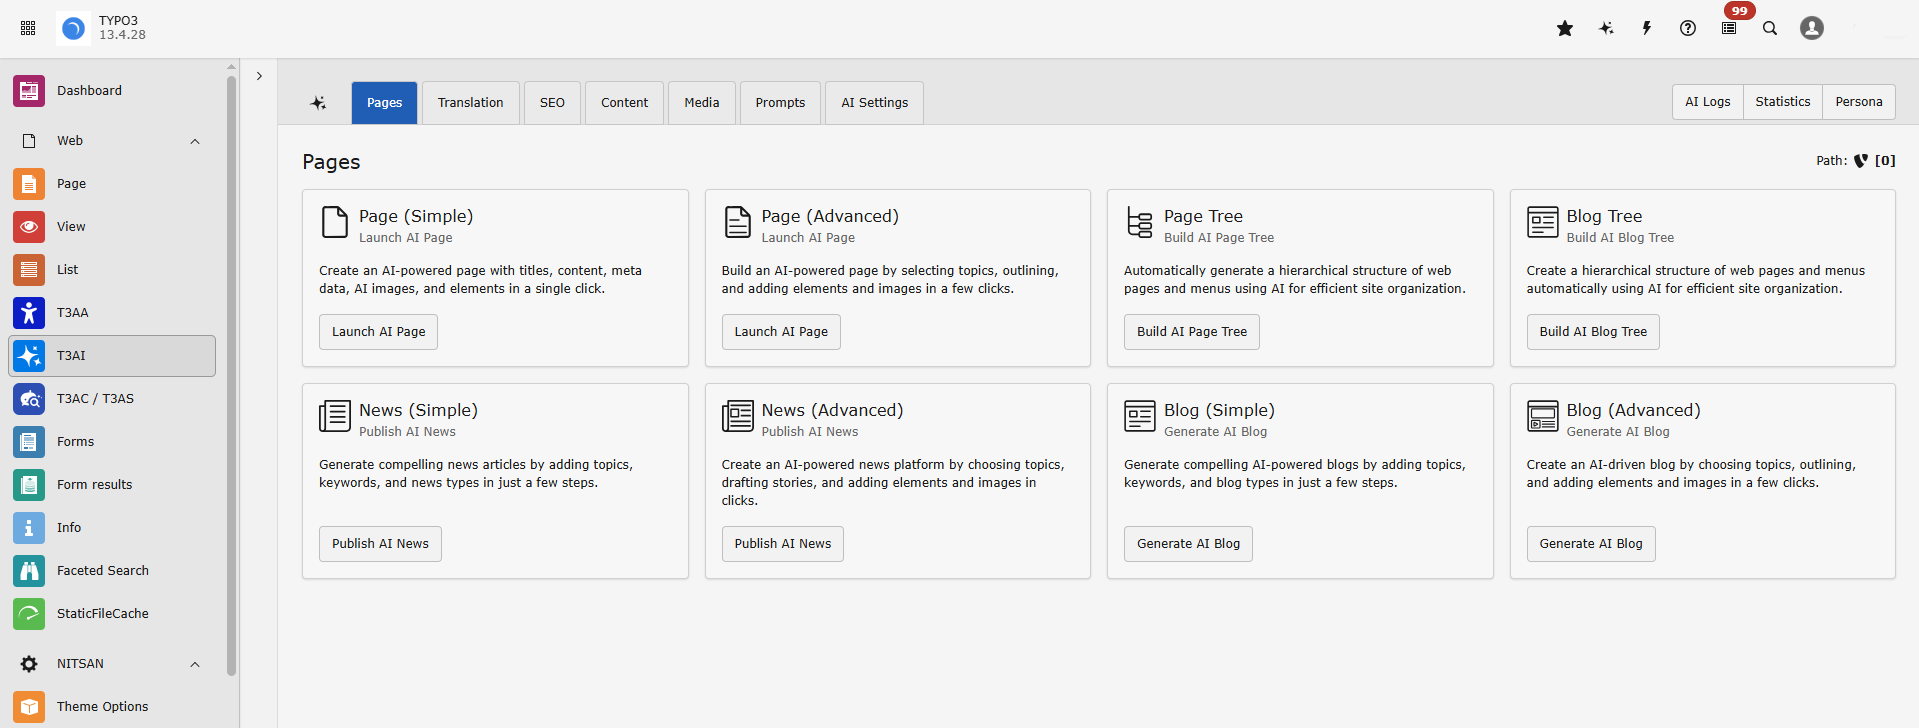Click Publish AI News in News (Advanced) card
1919x728 pixels.
pos(783,544)
